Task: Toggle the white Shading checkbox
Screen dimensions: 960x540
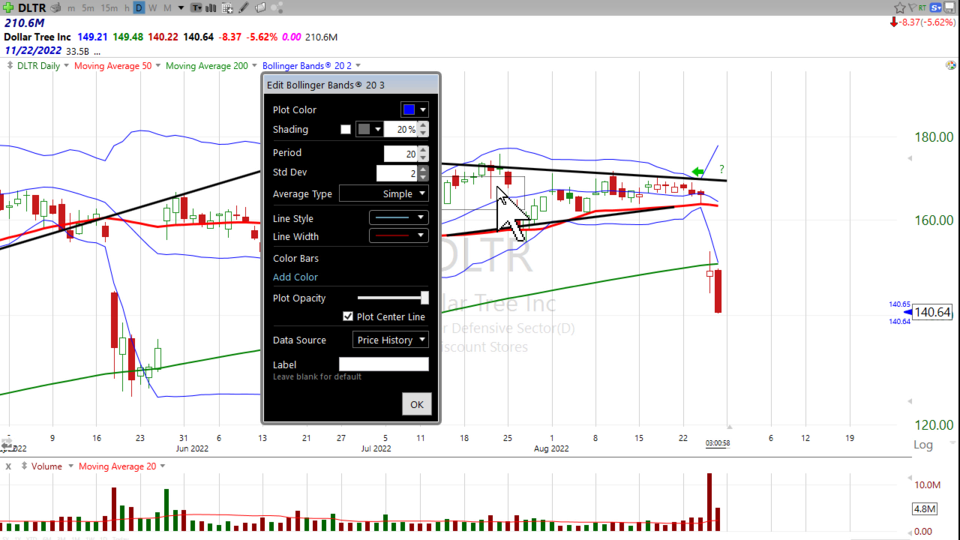Action: [x=346, y=129]
